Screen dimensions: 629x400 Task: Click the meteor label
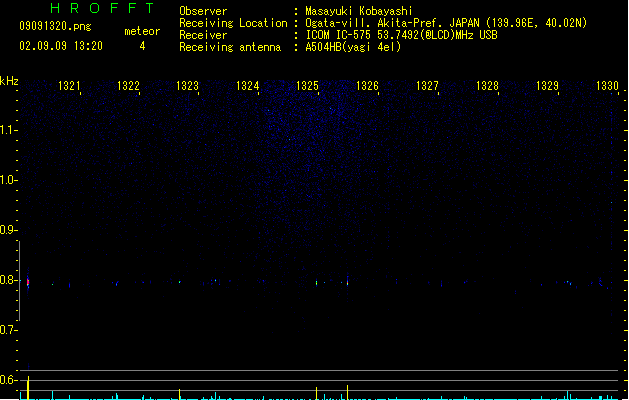pyautogui.click(x=142, y=31)
